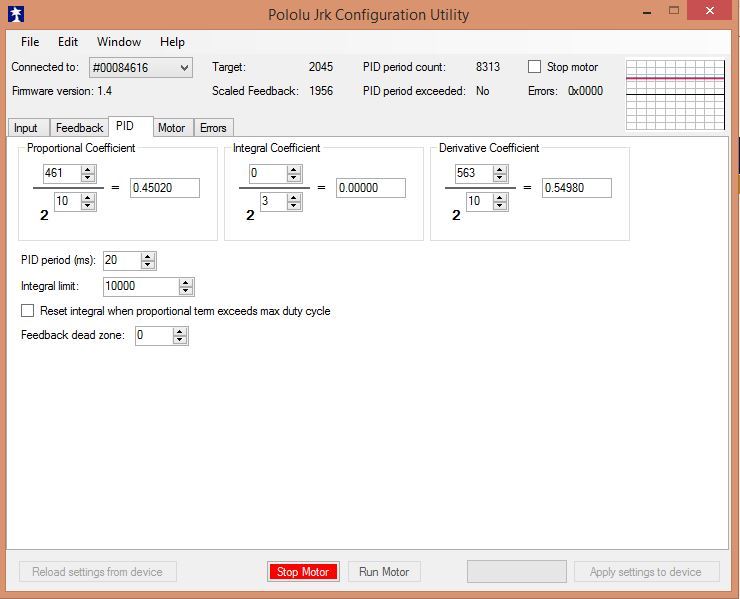Click the integral numerator field showing 0
Viewport: 740px width, 599px height.
[268, 173]
